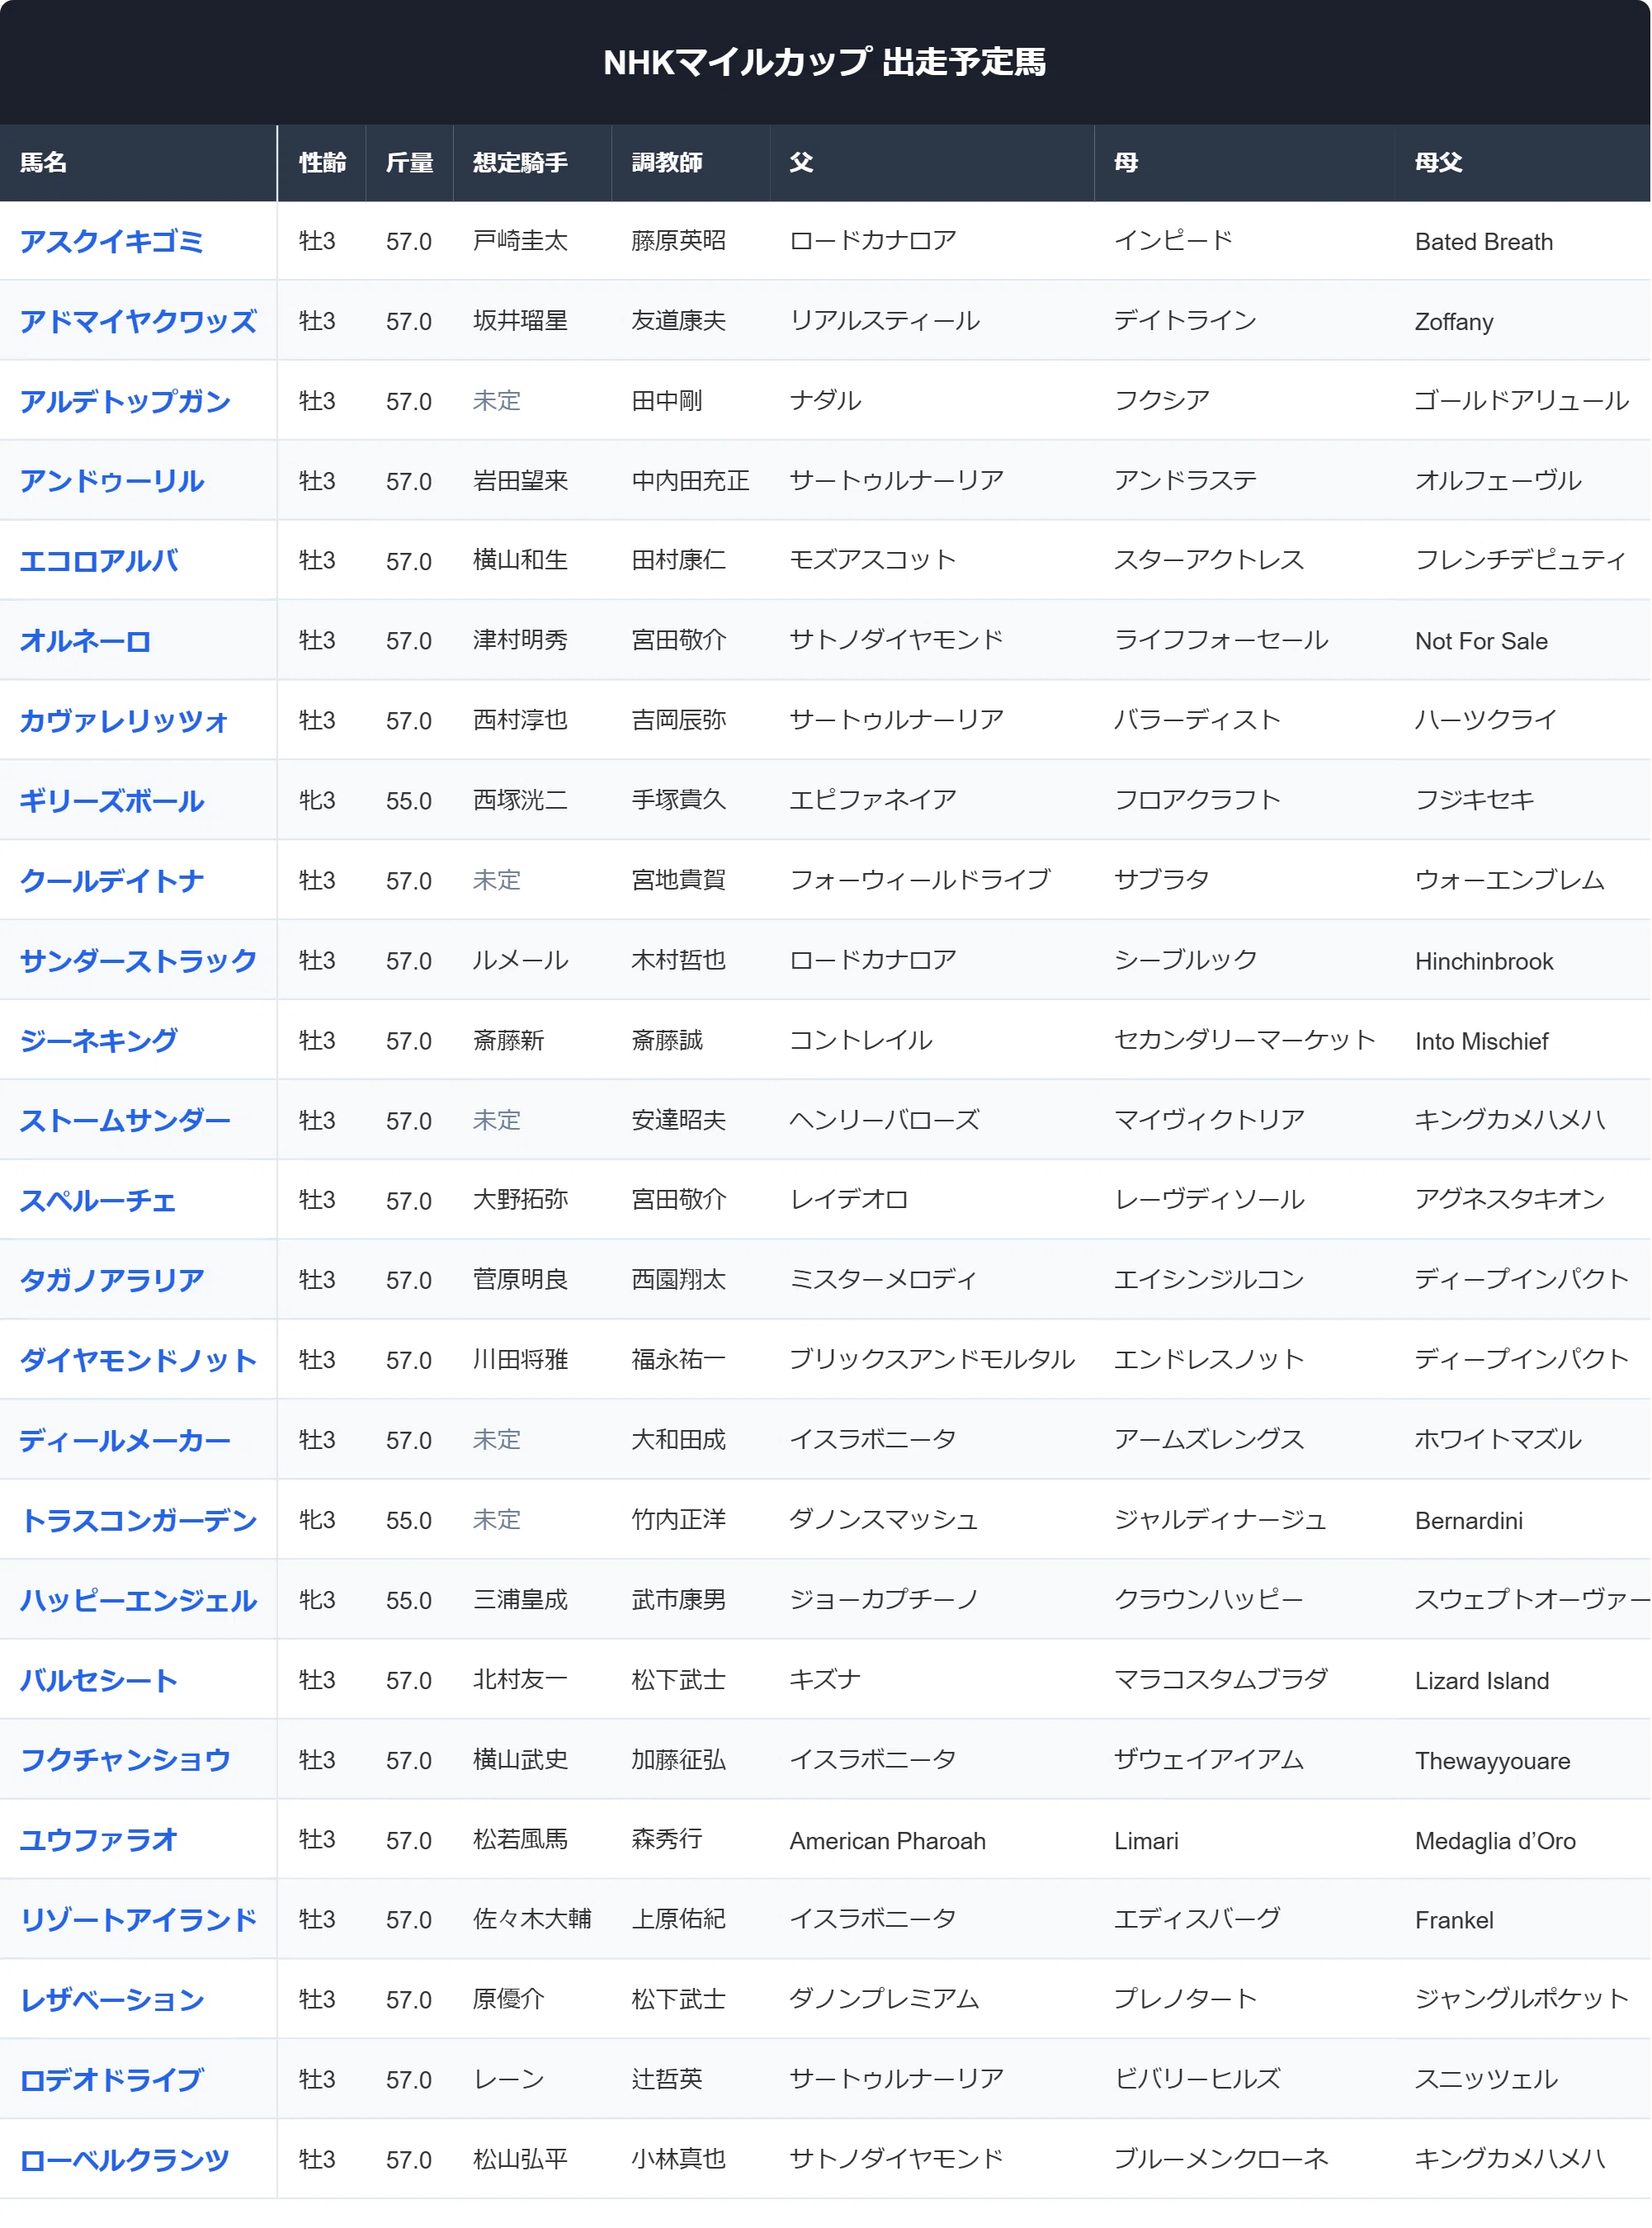The height and width of the screenshot is (2228, 1652).
Task: Open the アスクイキゴミ horse link
Action: click(111, 241)
